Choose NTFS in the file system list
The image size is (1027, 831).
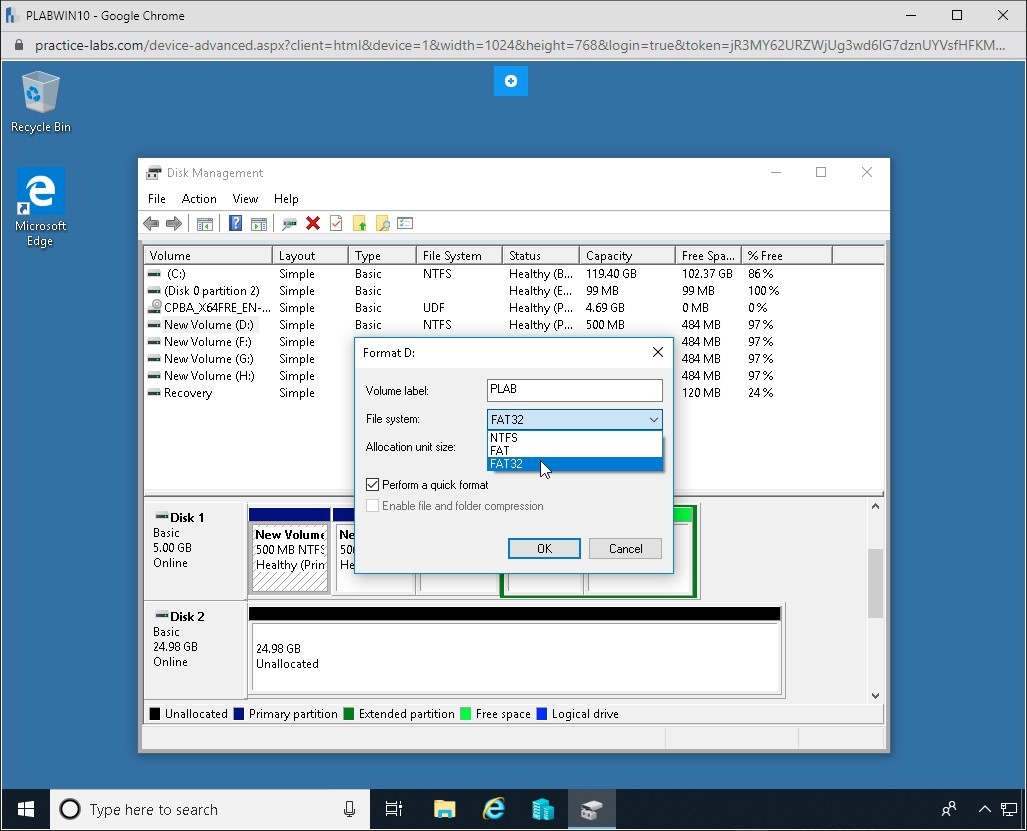coord(575,437)
